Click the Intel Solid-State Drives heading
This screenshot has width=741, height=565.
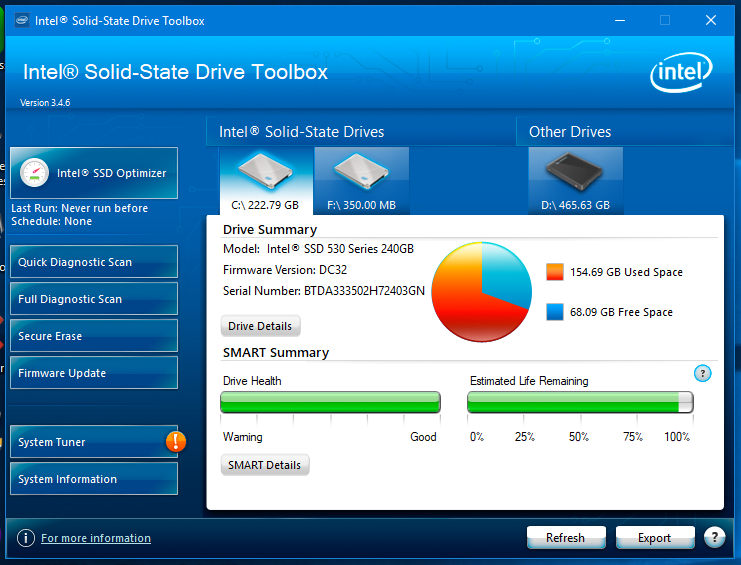(302, 132)
